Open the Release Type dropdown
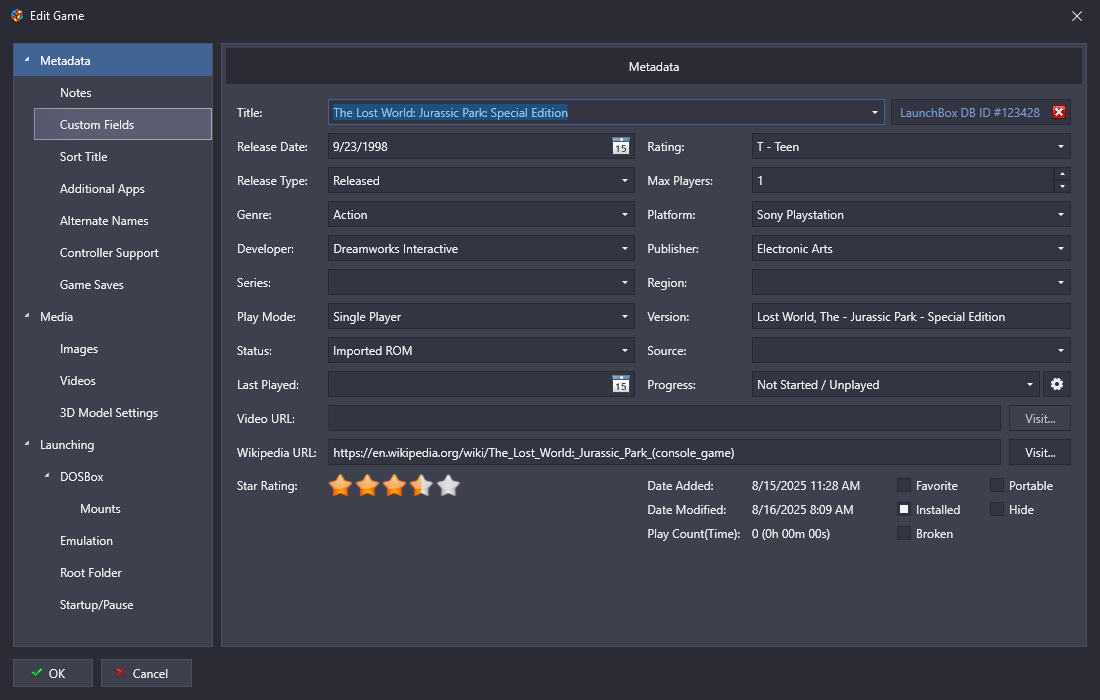This screenshot has height=700, width=1100. pos(481,181)
